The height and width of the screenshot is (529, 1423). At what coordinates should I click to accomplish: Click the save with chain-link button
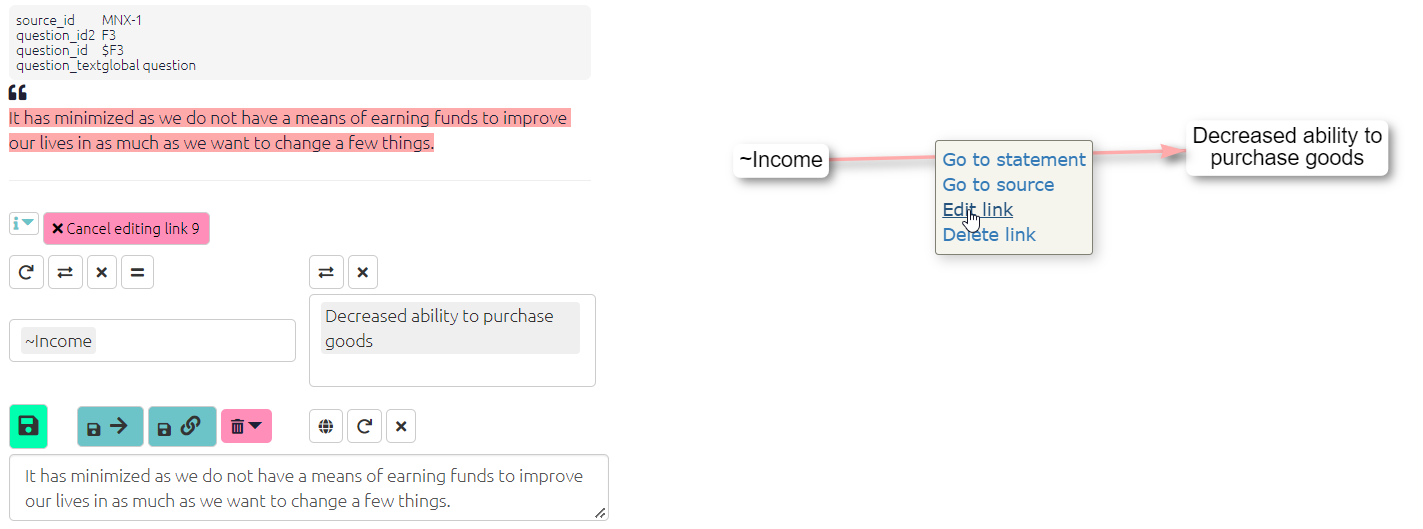(181, 427)
